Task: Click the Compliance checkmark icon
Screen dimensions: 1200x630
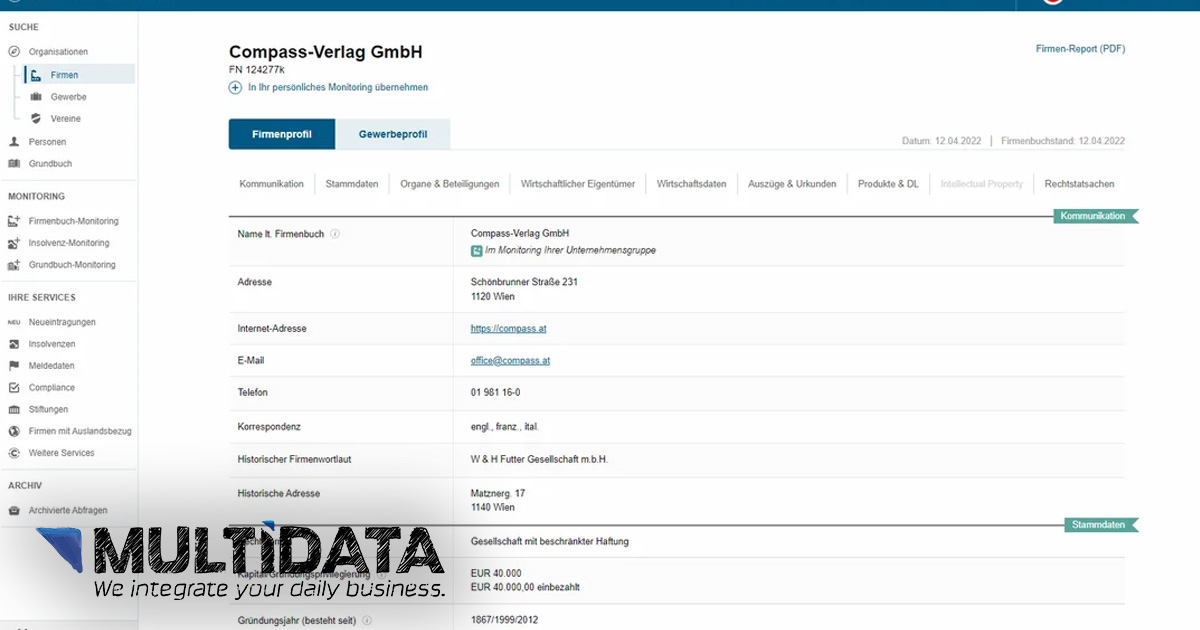Action: click(14, 388)
